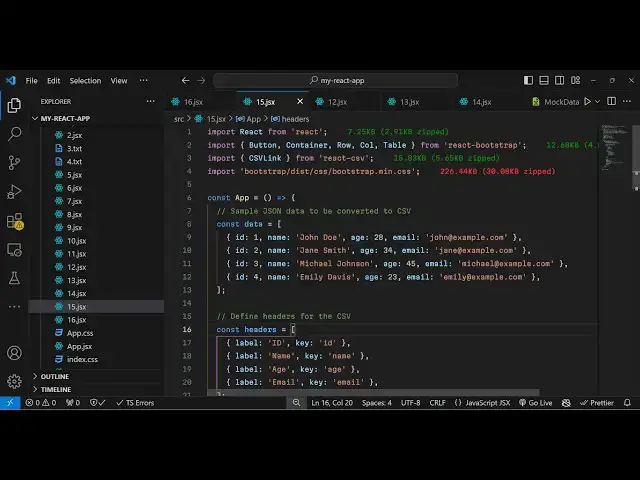Open the Remote Explorer view
The height and width of the screenshot is (480, 640).
(x=14, y=250)
